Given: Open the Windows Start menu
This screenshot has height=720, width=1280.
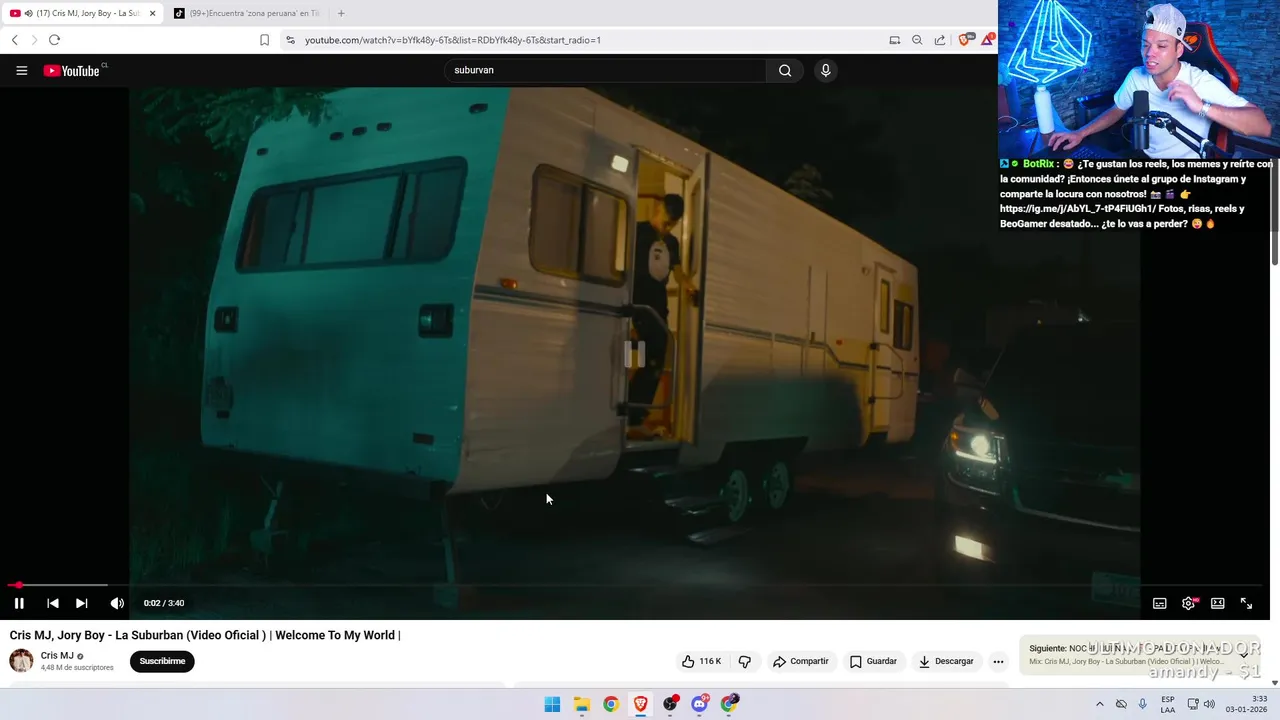Looking at the screenshot, I should [x=552, y=704].
